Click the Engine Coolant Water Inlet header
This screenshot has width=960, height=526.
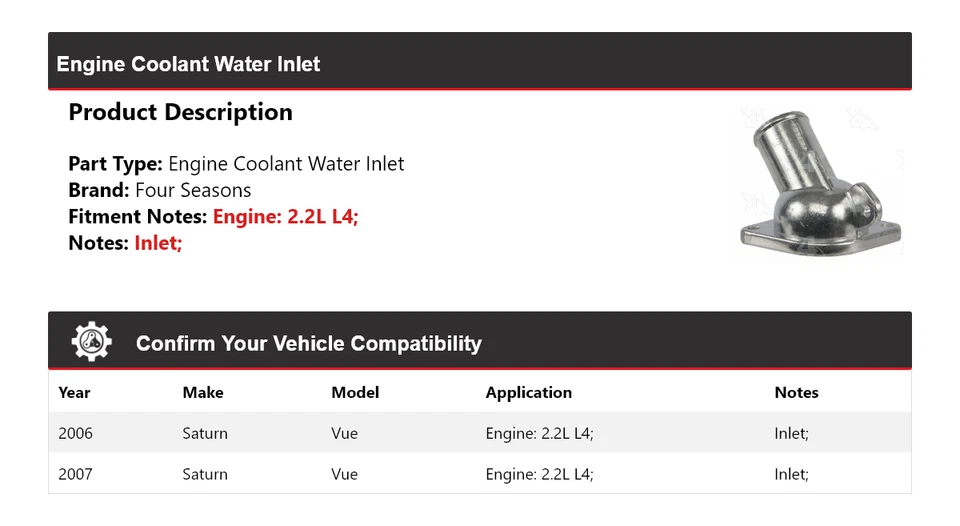click(x=188, y=64)
